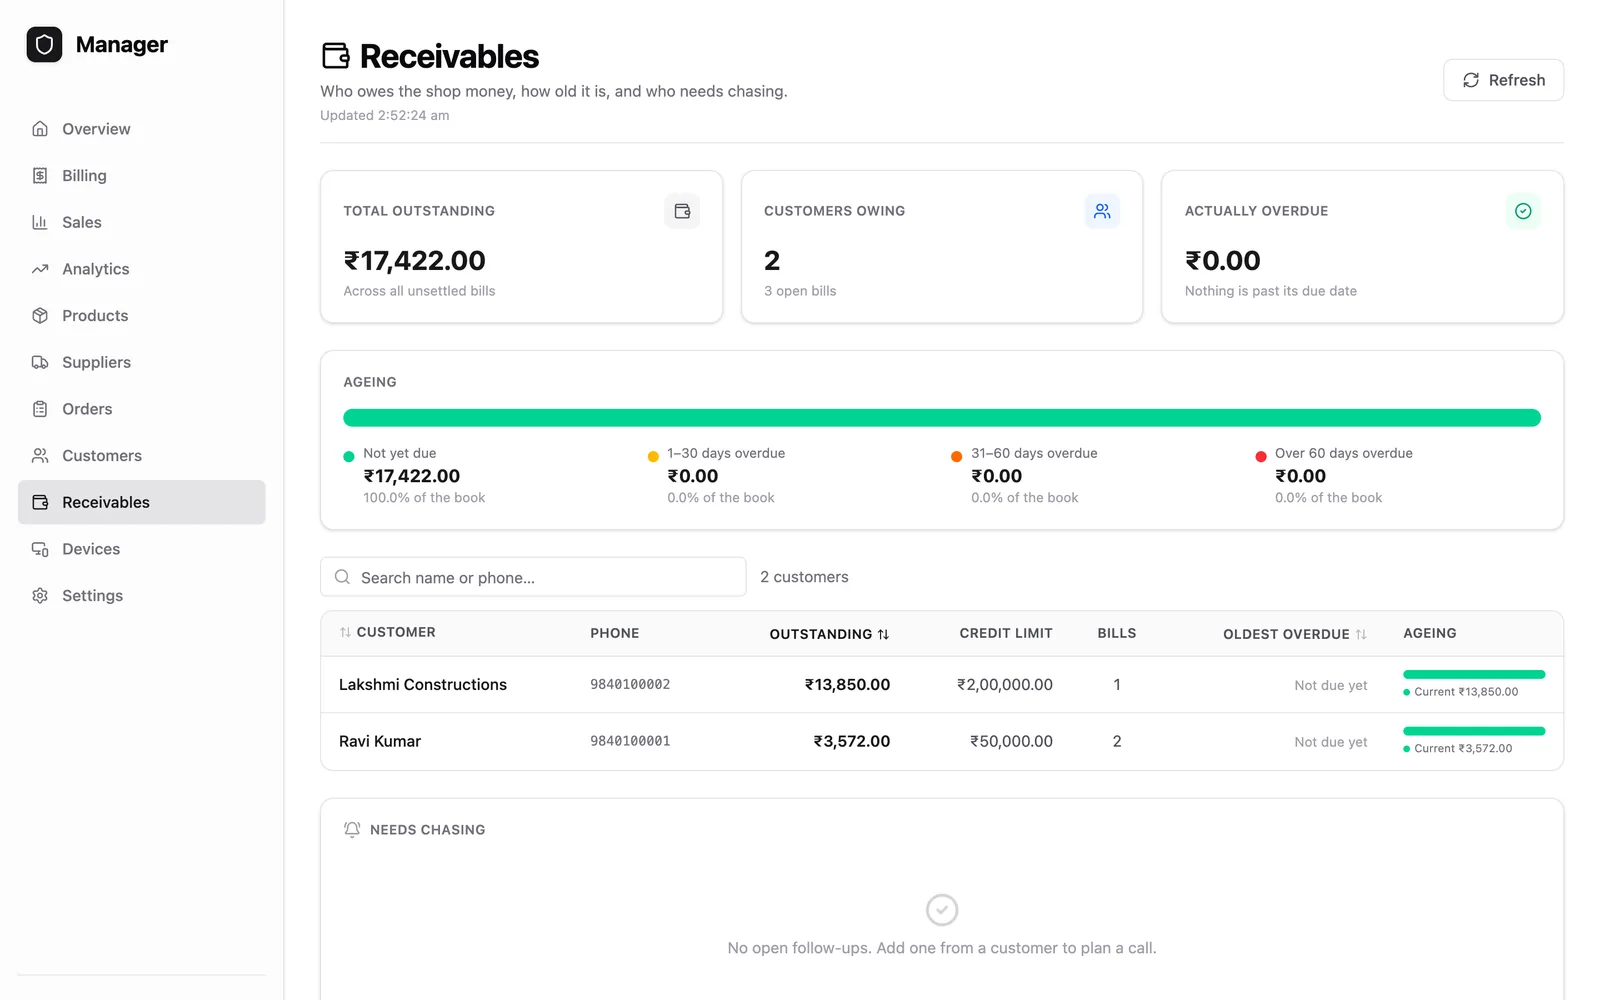This screenshot has width=1600, height=1000.
Task: Navigate to Products page
Action: 141,316
